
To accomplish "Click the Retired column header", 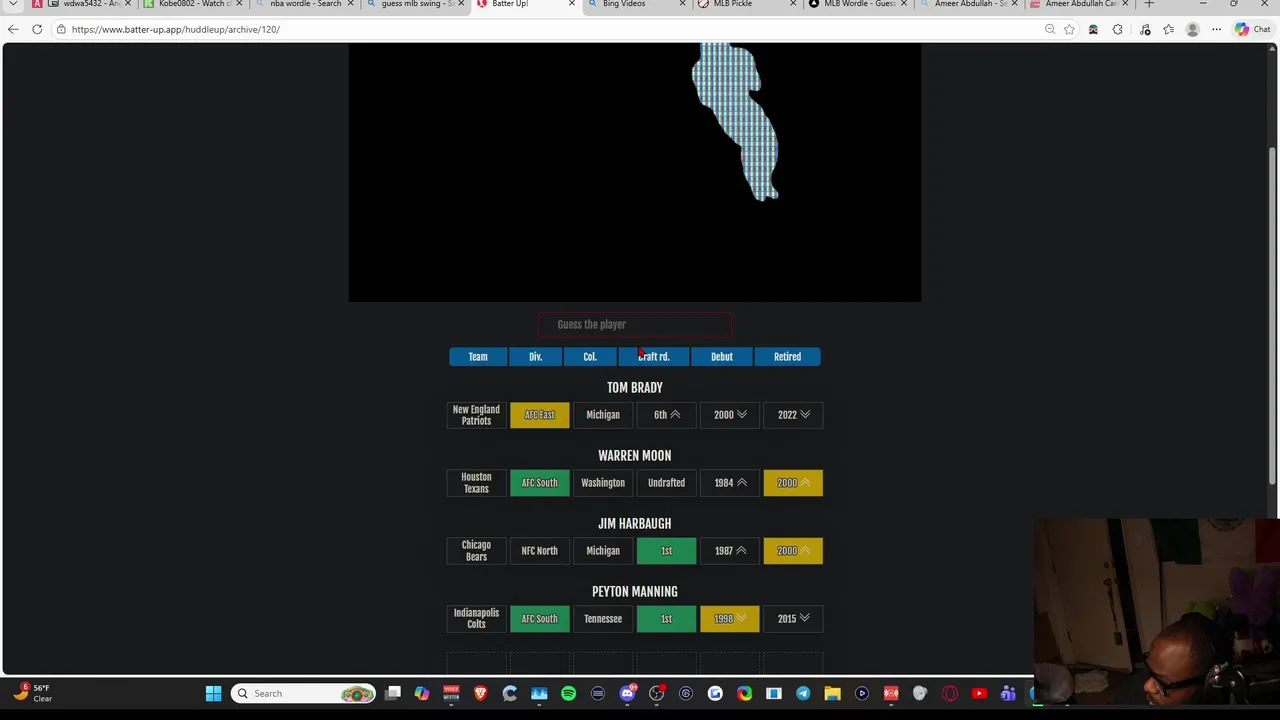I will (787, 357).
